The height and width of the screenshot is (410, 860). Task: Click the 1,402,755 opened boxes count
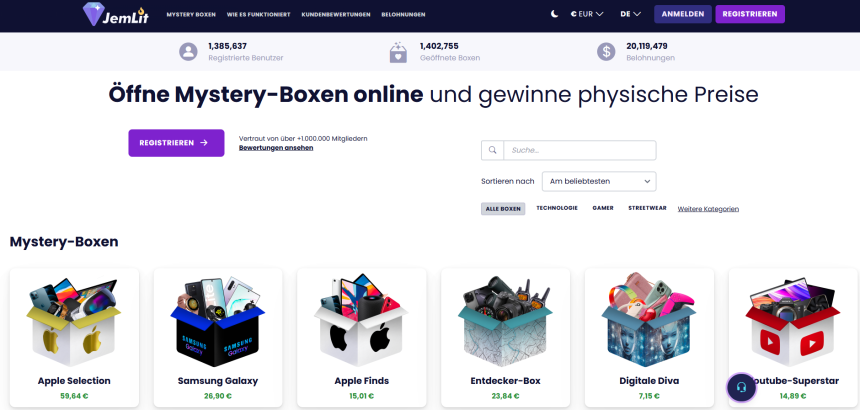[439, 46]
